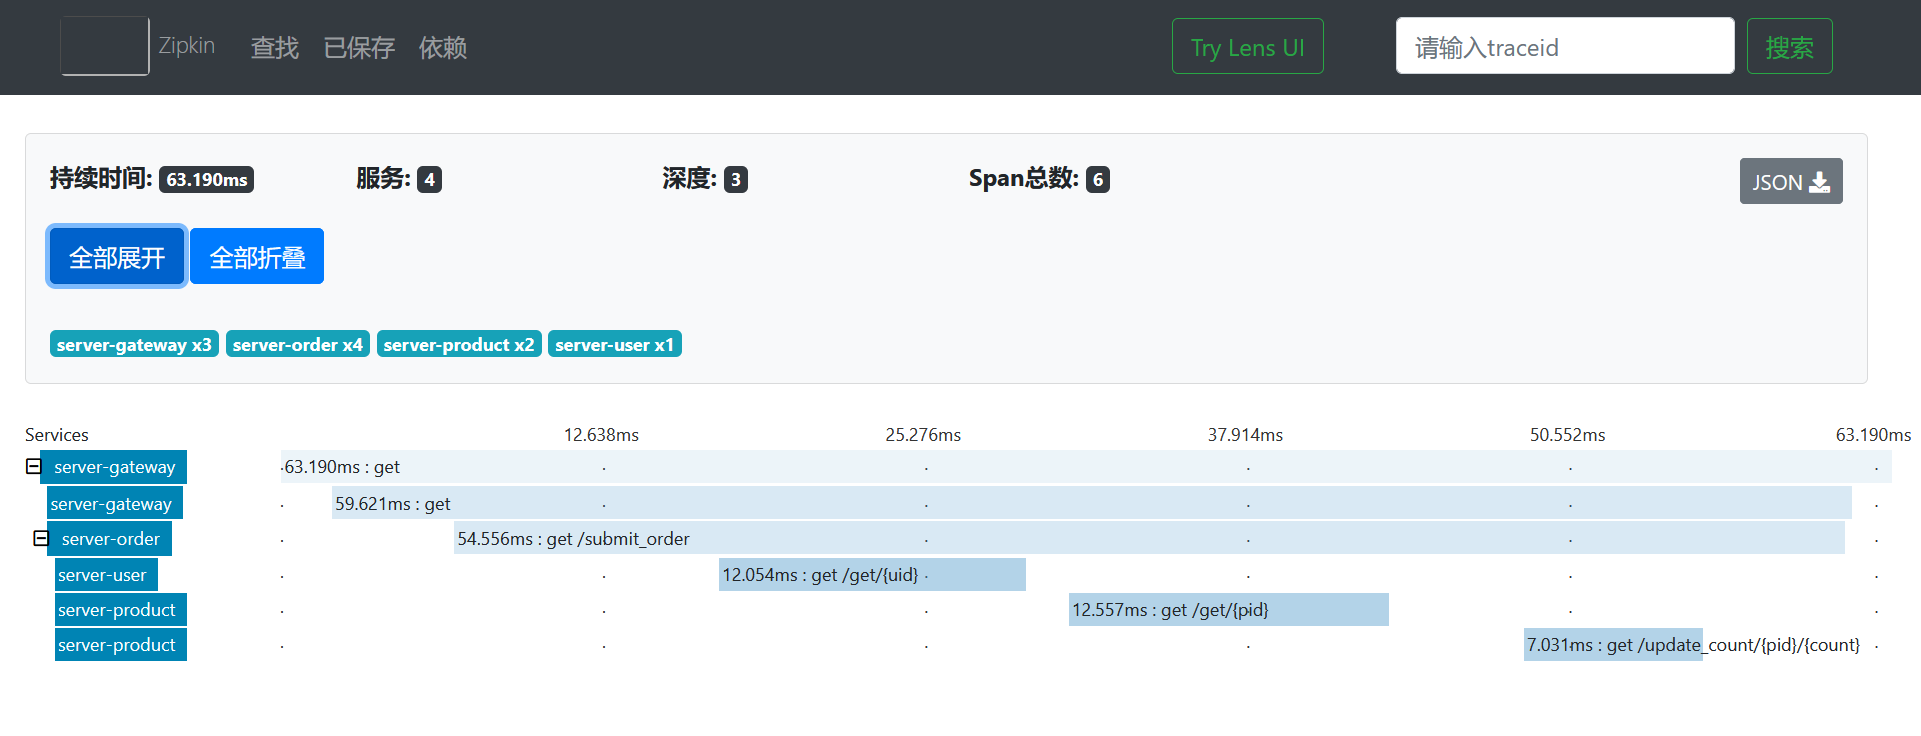Click the Zipkin logo in the navbar
The width and height of the screenshot is (1921, 736).
pyautogui.click(x=105, y=46)
